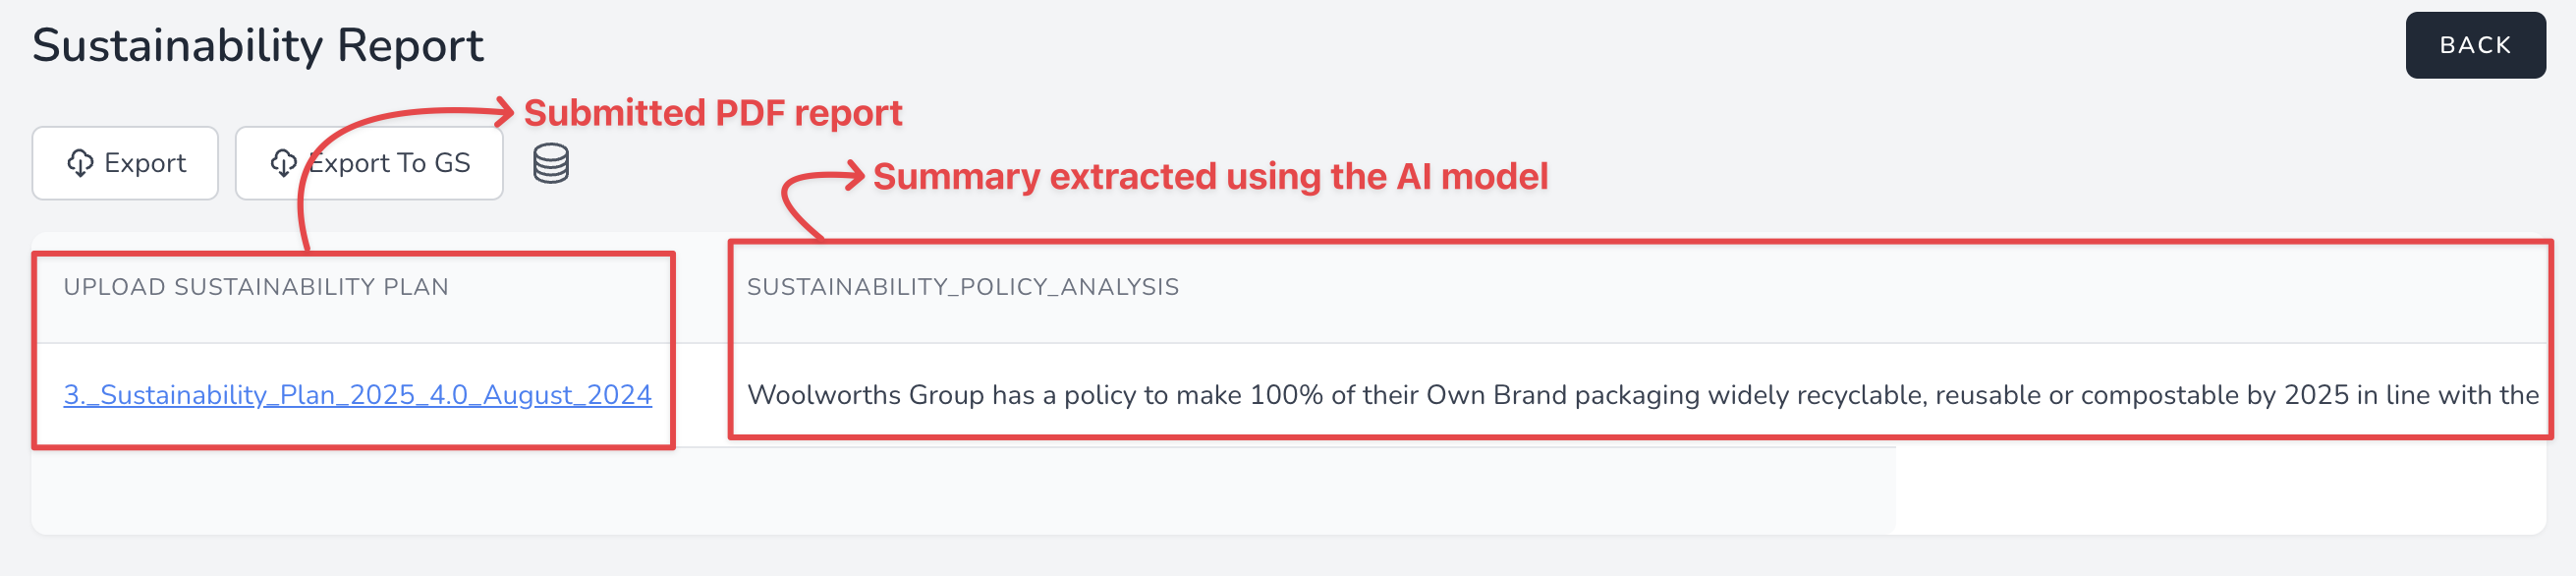Click the red arrowhead pointing to Summary extracted
2576x576 pixels.
tap(853, 176)
